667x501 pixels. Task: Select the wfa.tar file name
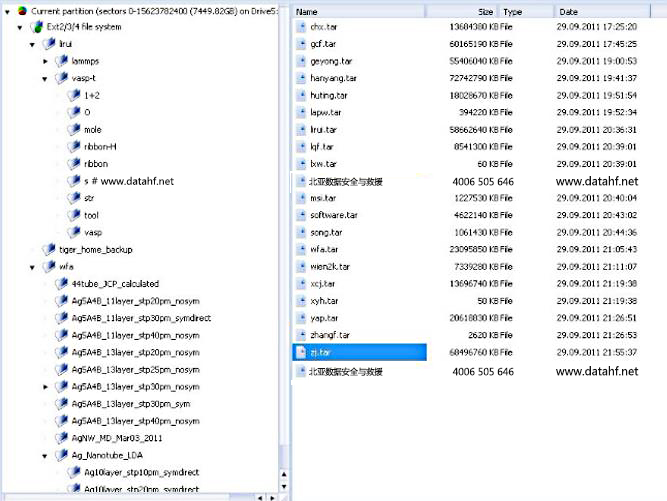[x=325, y=250]
